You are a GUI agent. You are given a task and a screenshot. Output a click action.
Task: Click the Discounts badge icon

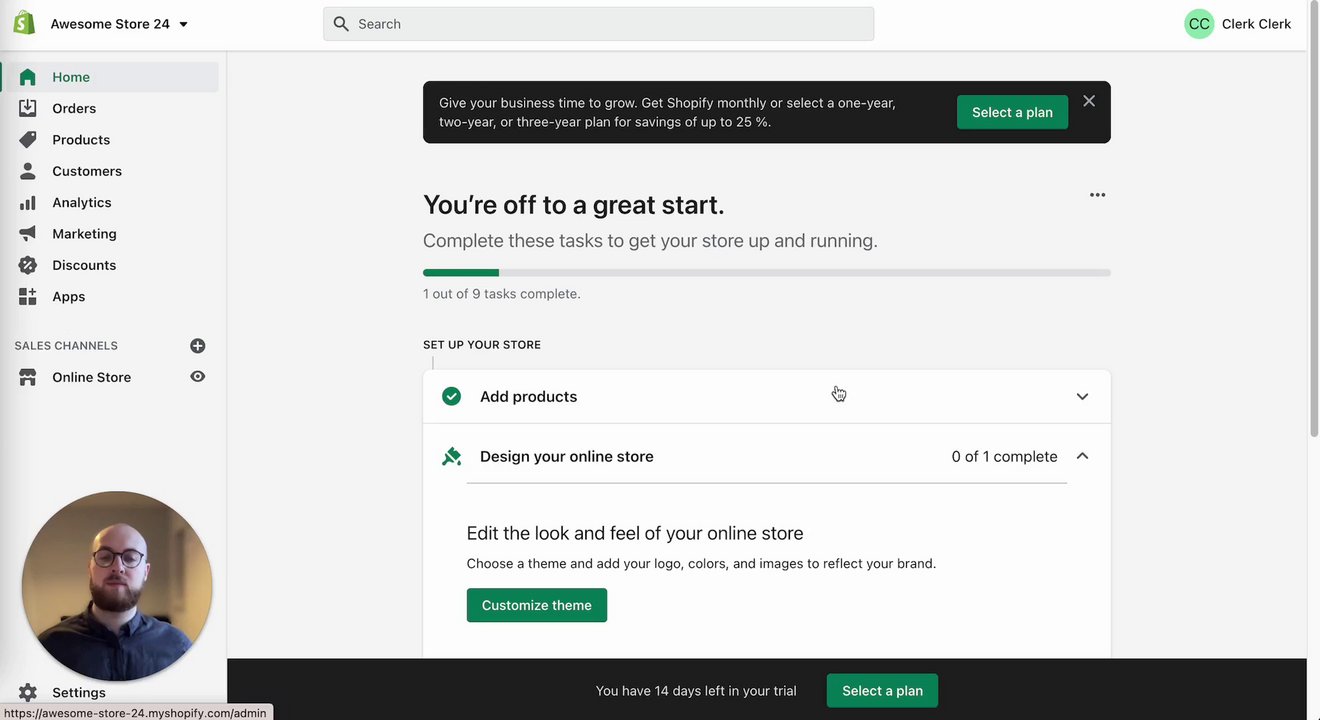click(x=28, y=265)
